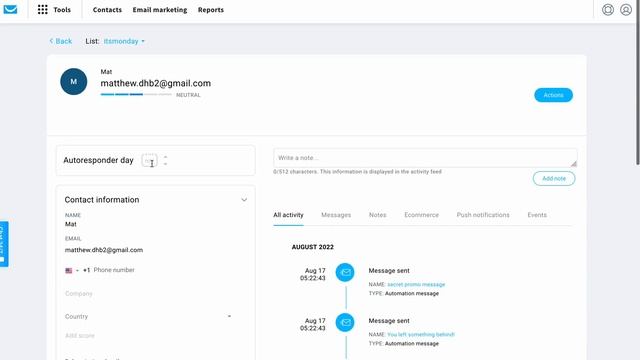Viewport: 640px width, 360px height.
Task: Collapse the Contact information section
Action: (x=244, y=200)
